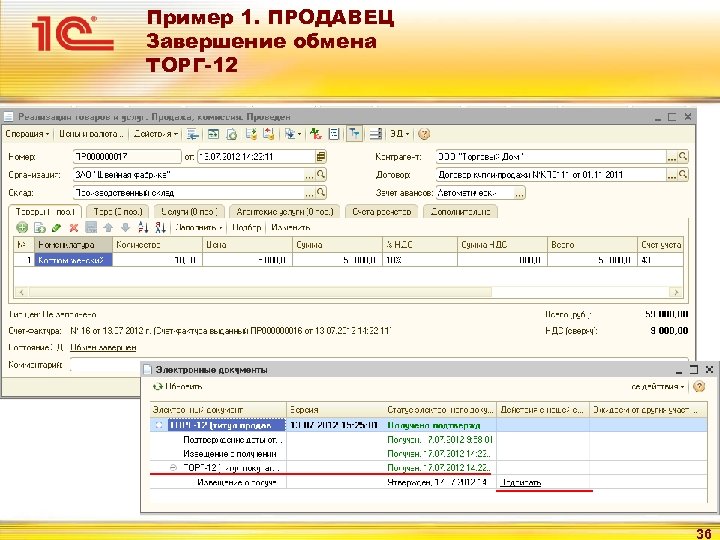Collapse the ТОРГ-12 титул продавца row
The width and height of the screenshot is (720, 540).
[159, 425]
